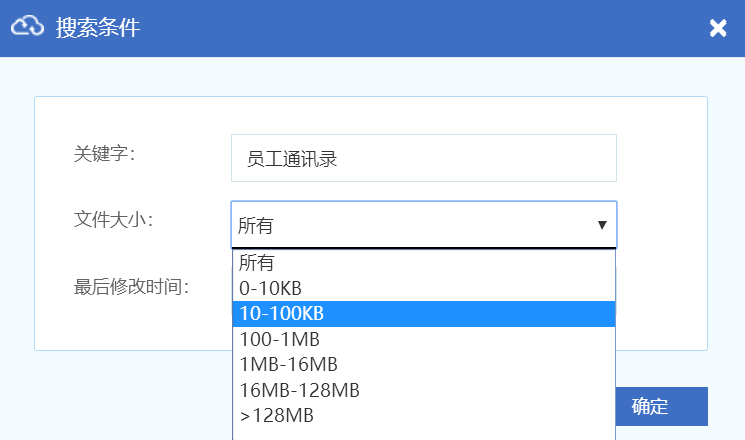The height and width of the screenshot is (440, 745).
Task: Click the cloud logo in title bar
Action: coord(27,27)
